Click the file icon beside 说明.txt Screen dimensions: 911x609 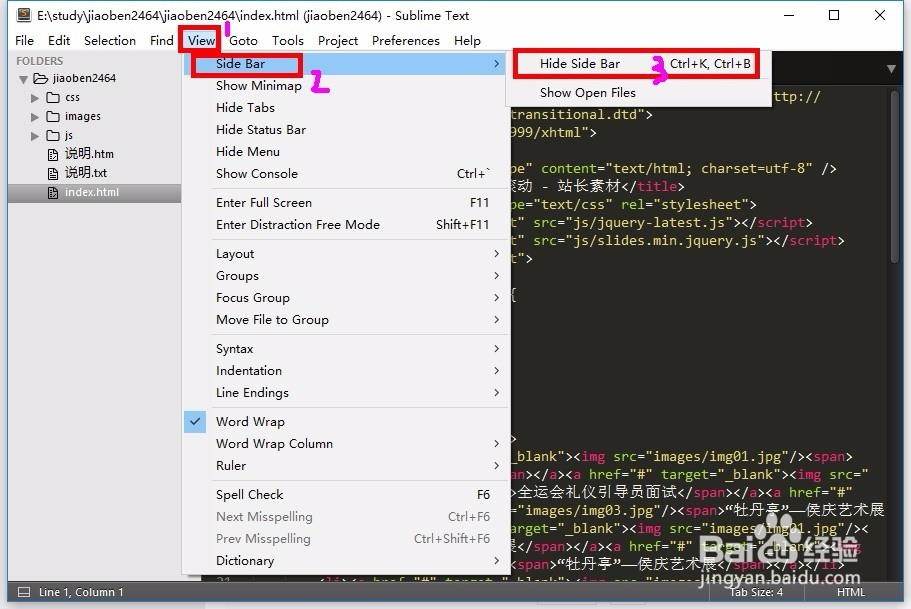point(53,173)
